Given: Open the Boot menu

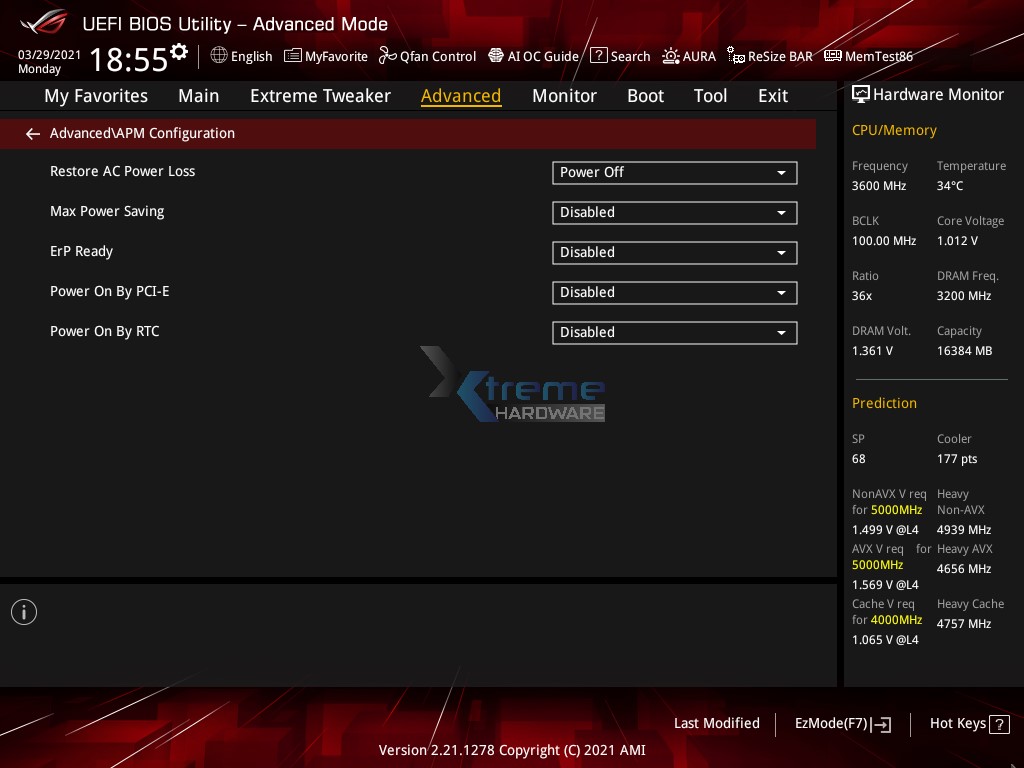Looking at the screenshot, I should pyautogui.click(x=645, y=95).
